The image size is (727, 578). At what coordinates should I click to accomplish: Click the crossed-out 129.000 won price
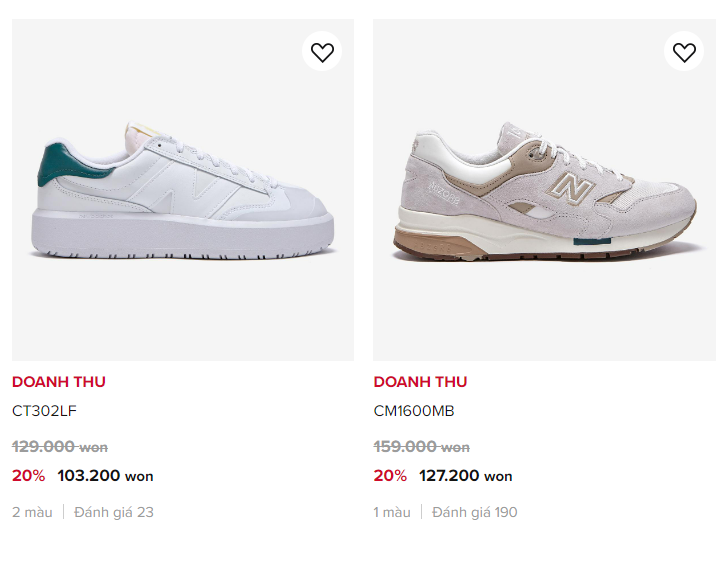point(60,447)
